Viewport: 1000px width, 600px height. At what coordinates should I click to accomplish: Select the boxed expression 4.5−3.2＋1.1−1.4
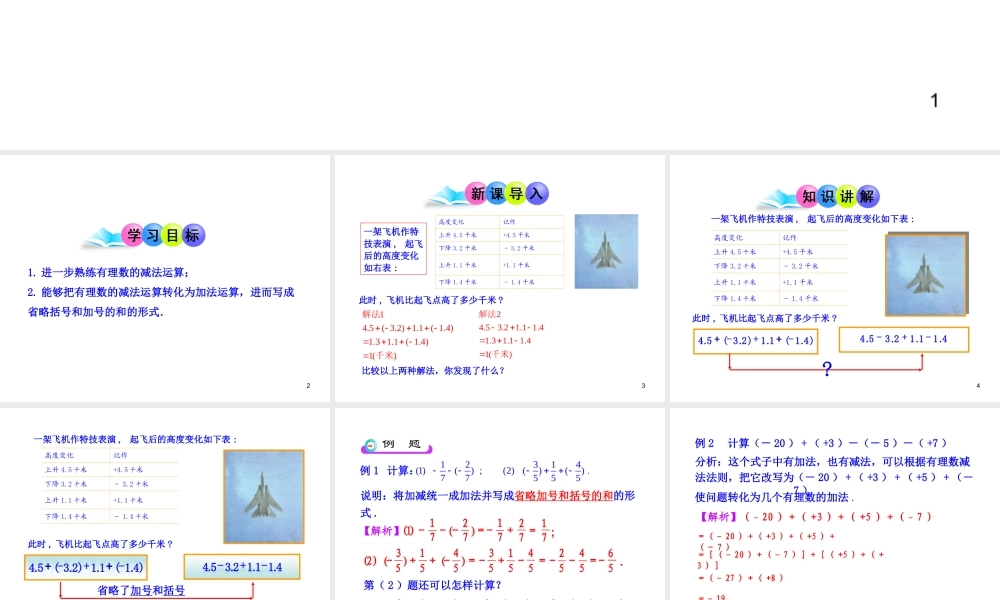[x=903, y=338]
